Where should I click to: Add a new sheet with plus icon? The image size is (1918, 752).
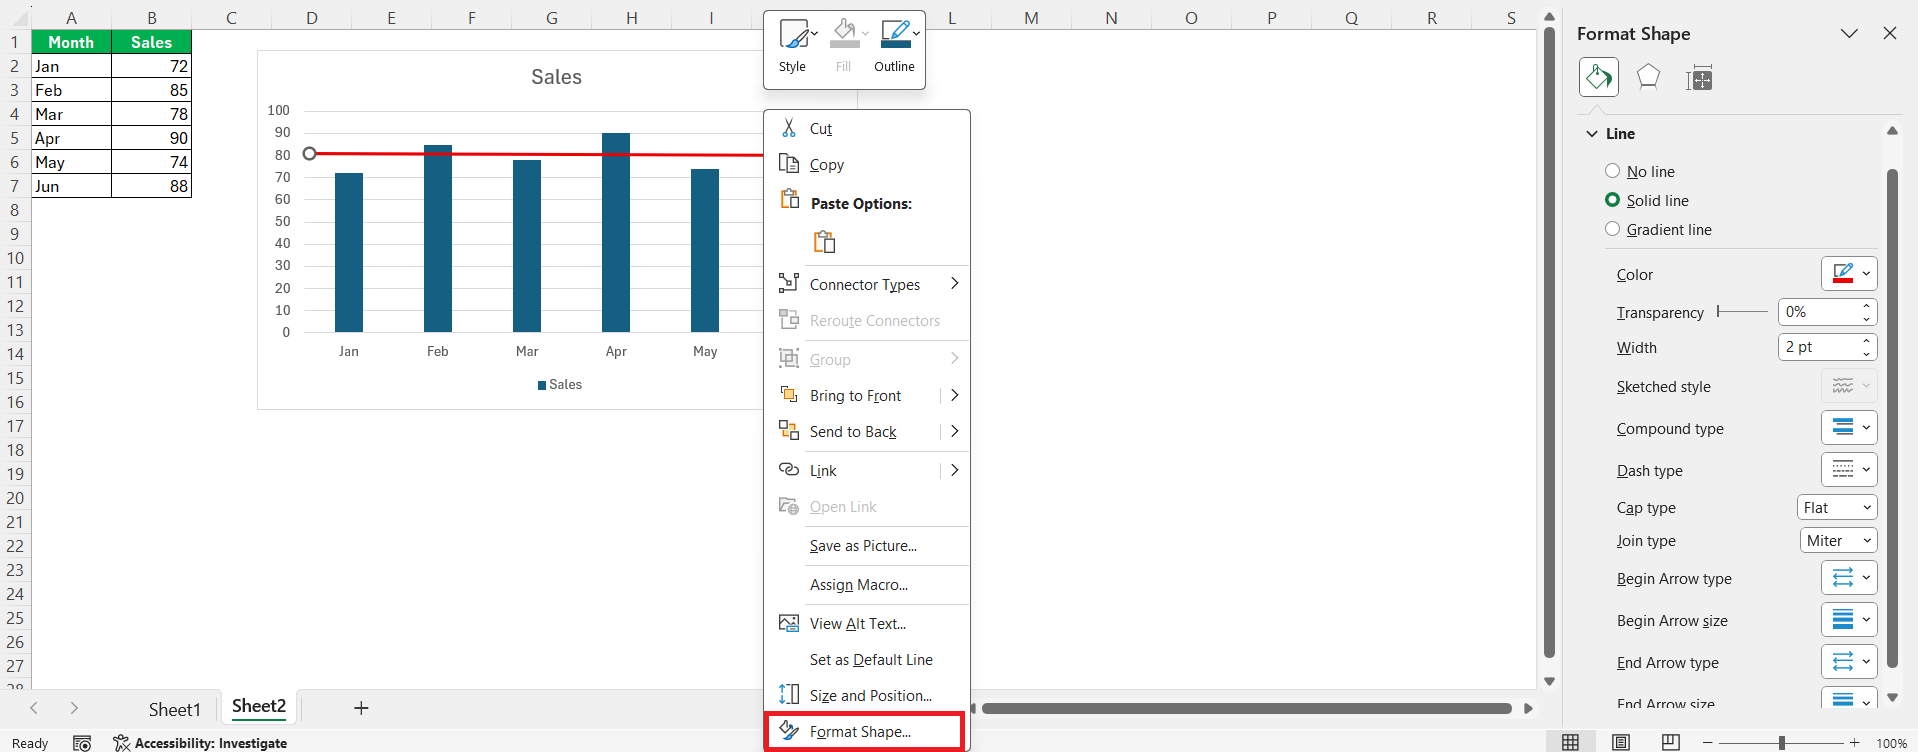tap(361, 708)
